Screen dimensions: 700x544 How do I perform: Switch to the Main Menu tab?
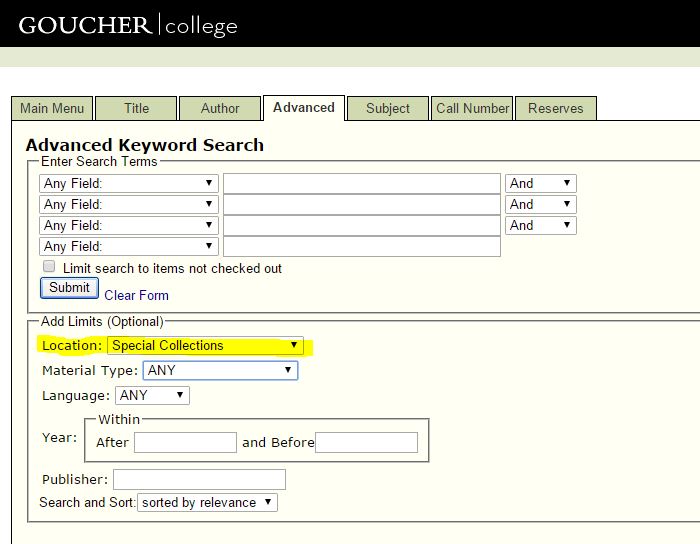(x=53, y=108)
